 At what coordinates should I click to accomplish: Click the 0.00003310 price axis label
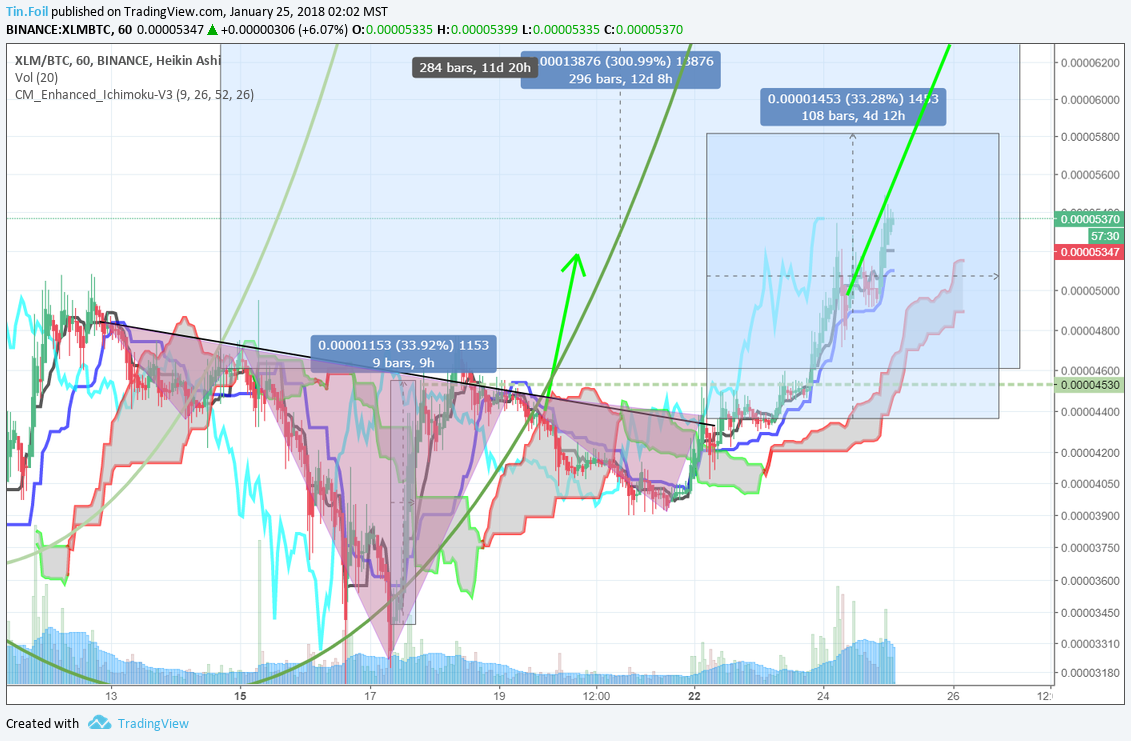pyautogui.click(x=1090, y=643)
